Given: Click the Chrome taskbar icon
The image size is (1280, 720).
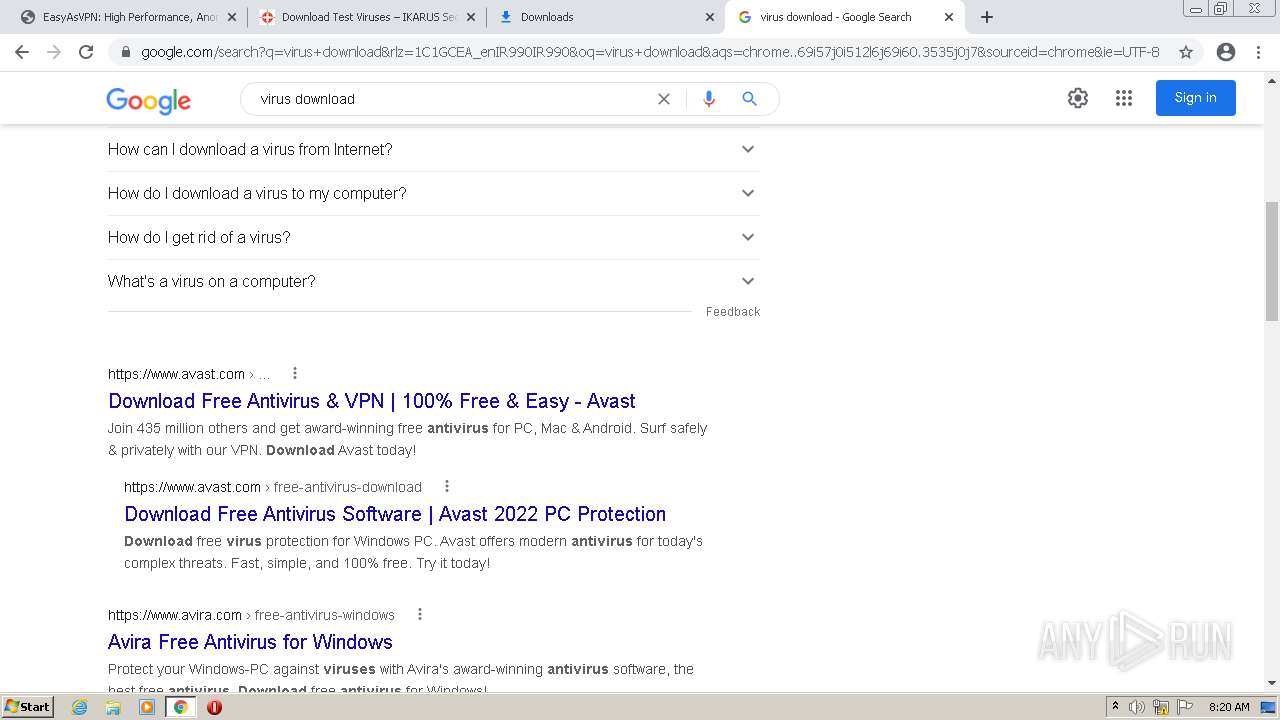Looking at the screenshot, I should 181,707.
